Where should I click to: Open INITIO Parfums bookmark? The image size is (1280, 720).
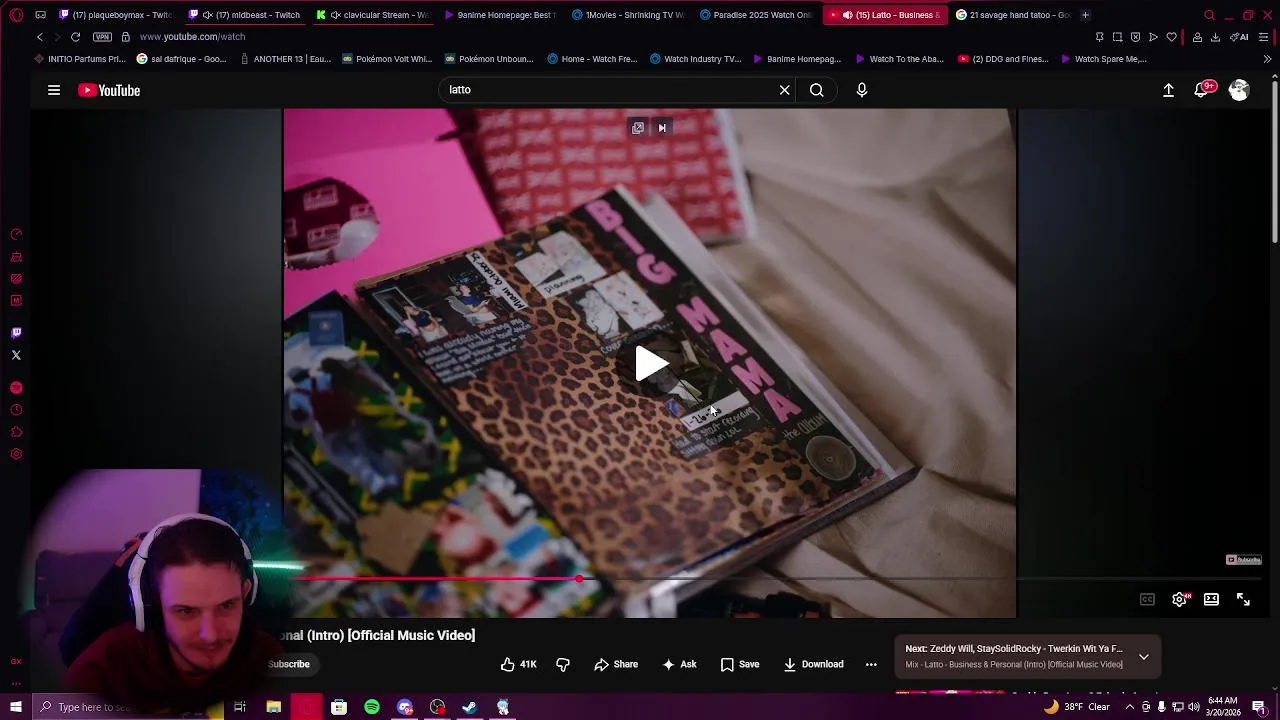click(79, 59)
